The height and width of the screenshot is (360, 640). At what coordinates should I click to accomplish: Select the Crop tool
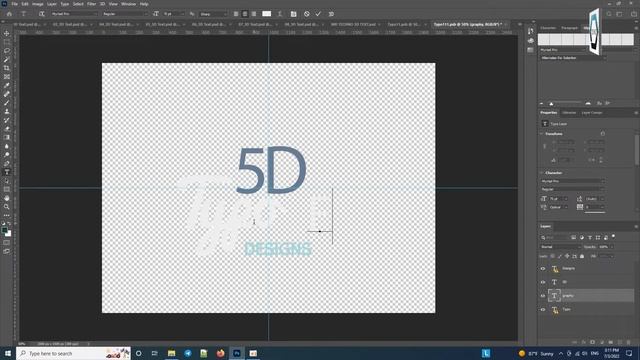click(x=7, y=68)
